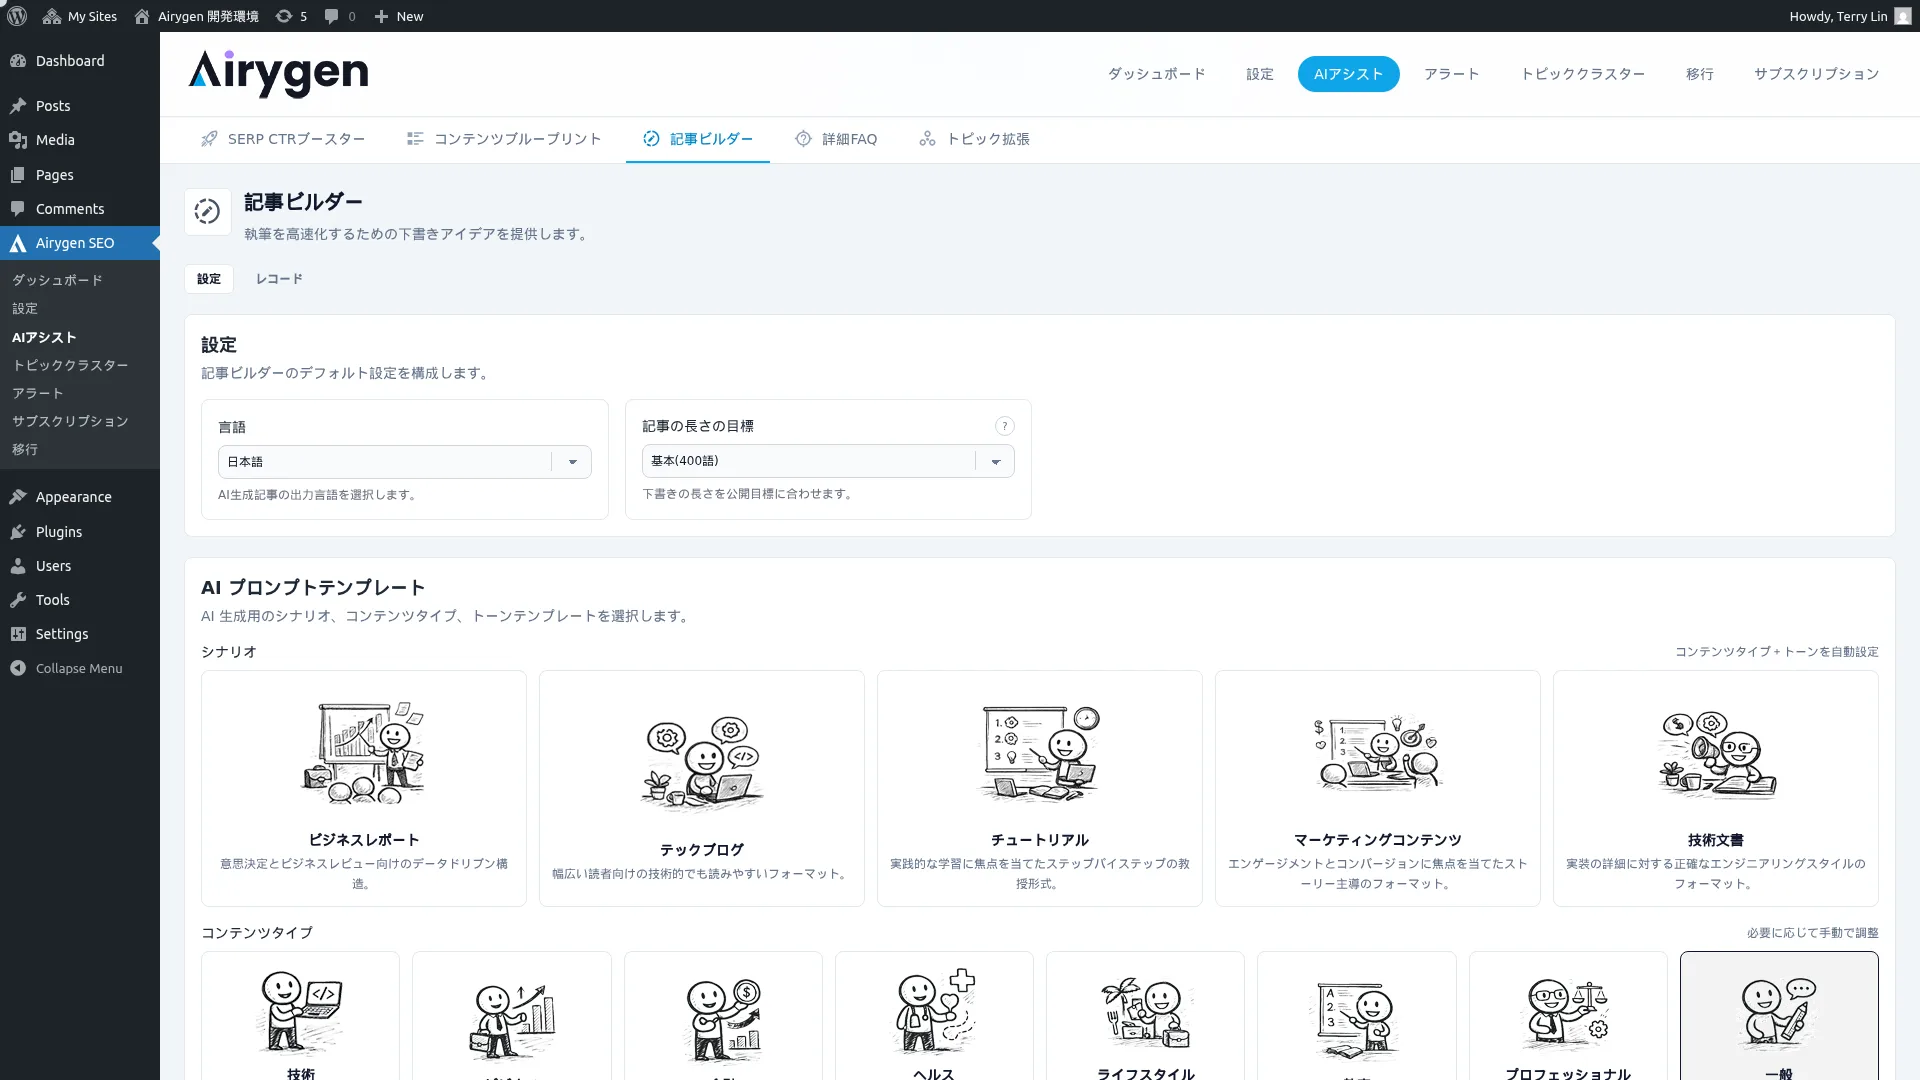1920x1080 pixels.
Task: Go to トピッククラスター in the top navigation
Action: coord(1583,74)
